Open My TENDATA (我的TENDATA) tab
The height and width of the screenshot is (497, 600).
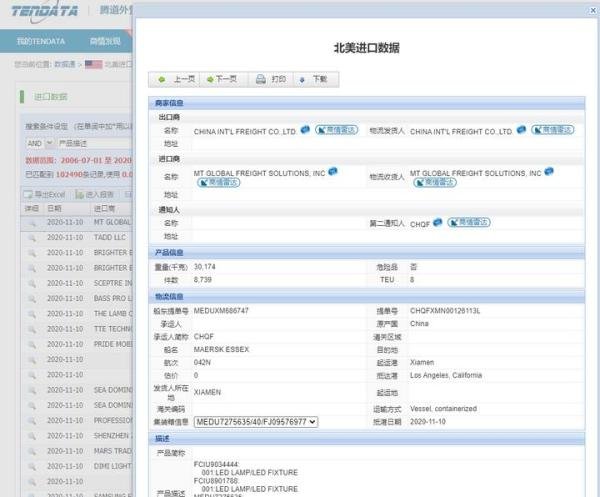(41, 41)
